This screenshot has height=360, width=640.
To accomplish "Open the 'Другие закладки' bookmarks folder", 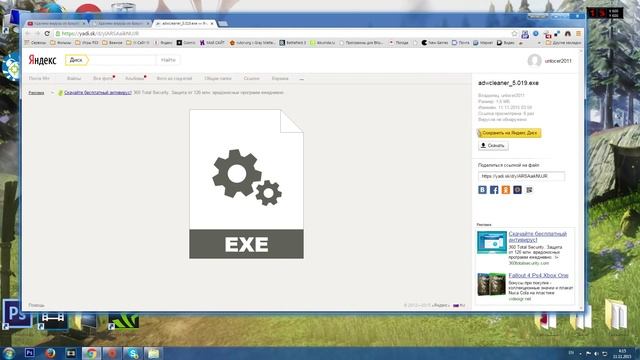I will 563,42.
